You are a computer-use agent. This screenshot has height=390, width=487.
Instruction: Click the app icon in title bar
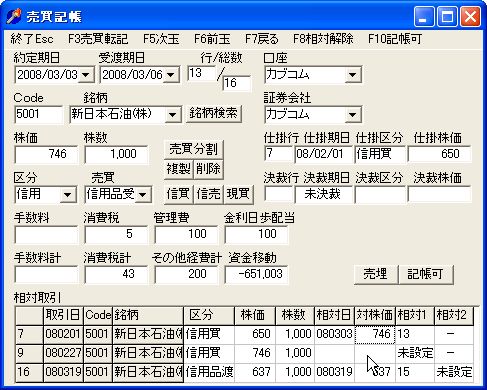tap(14, 16)
